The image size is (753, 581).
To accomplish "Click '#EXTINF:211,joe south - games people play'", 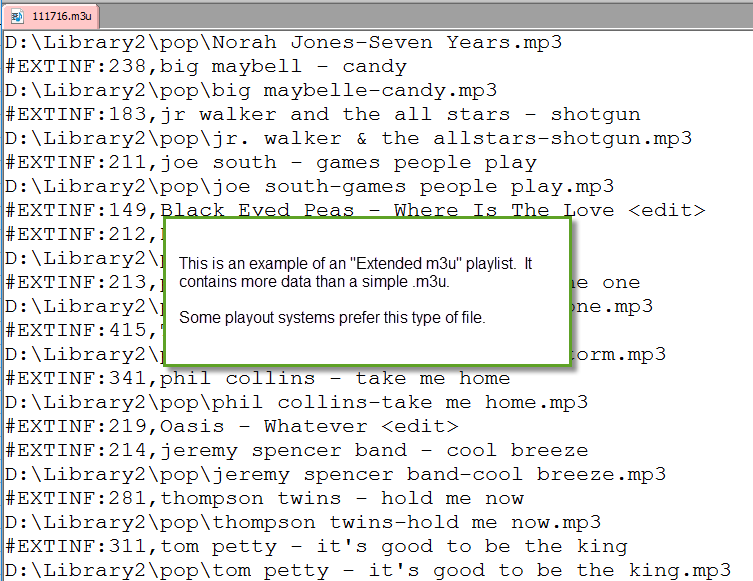I will click(271, 162).
